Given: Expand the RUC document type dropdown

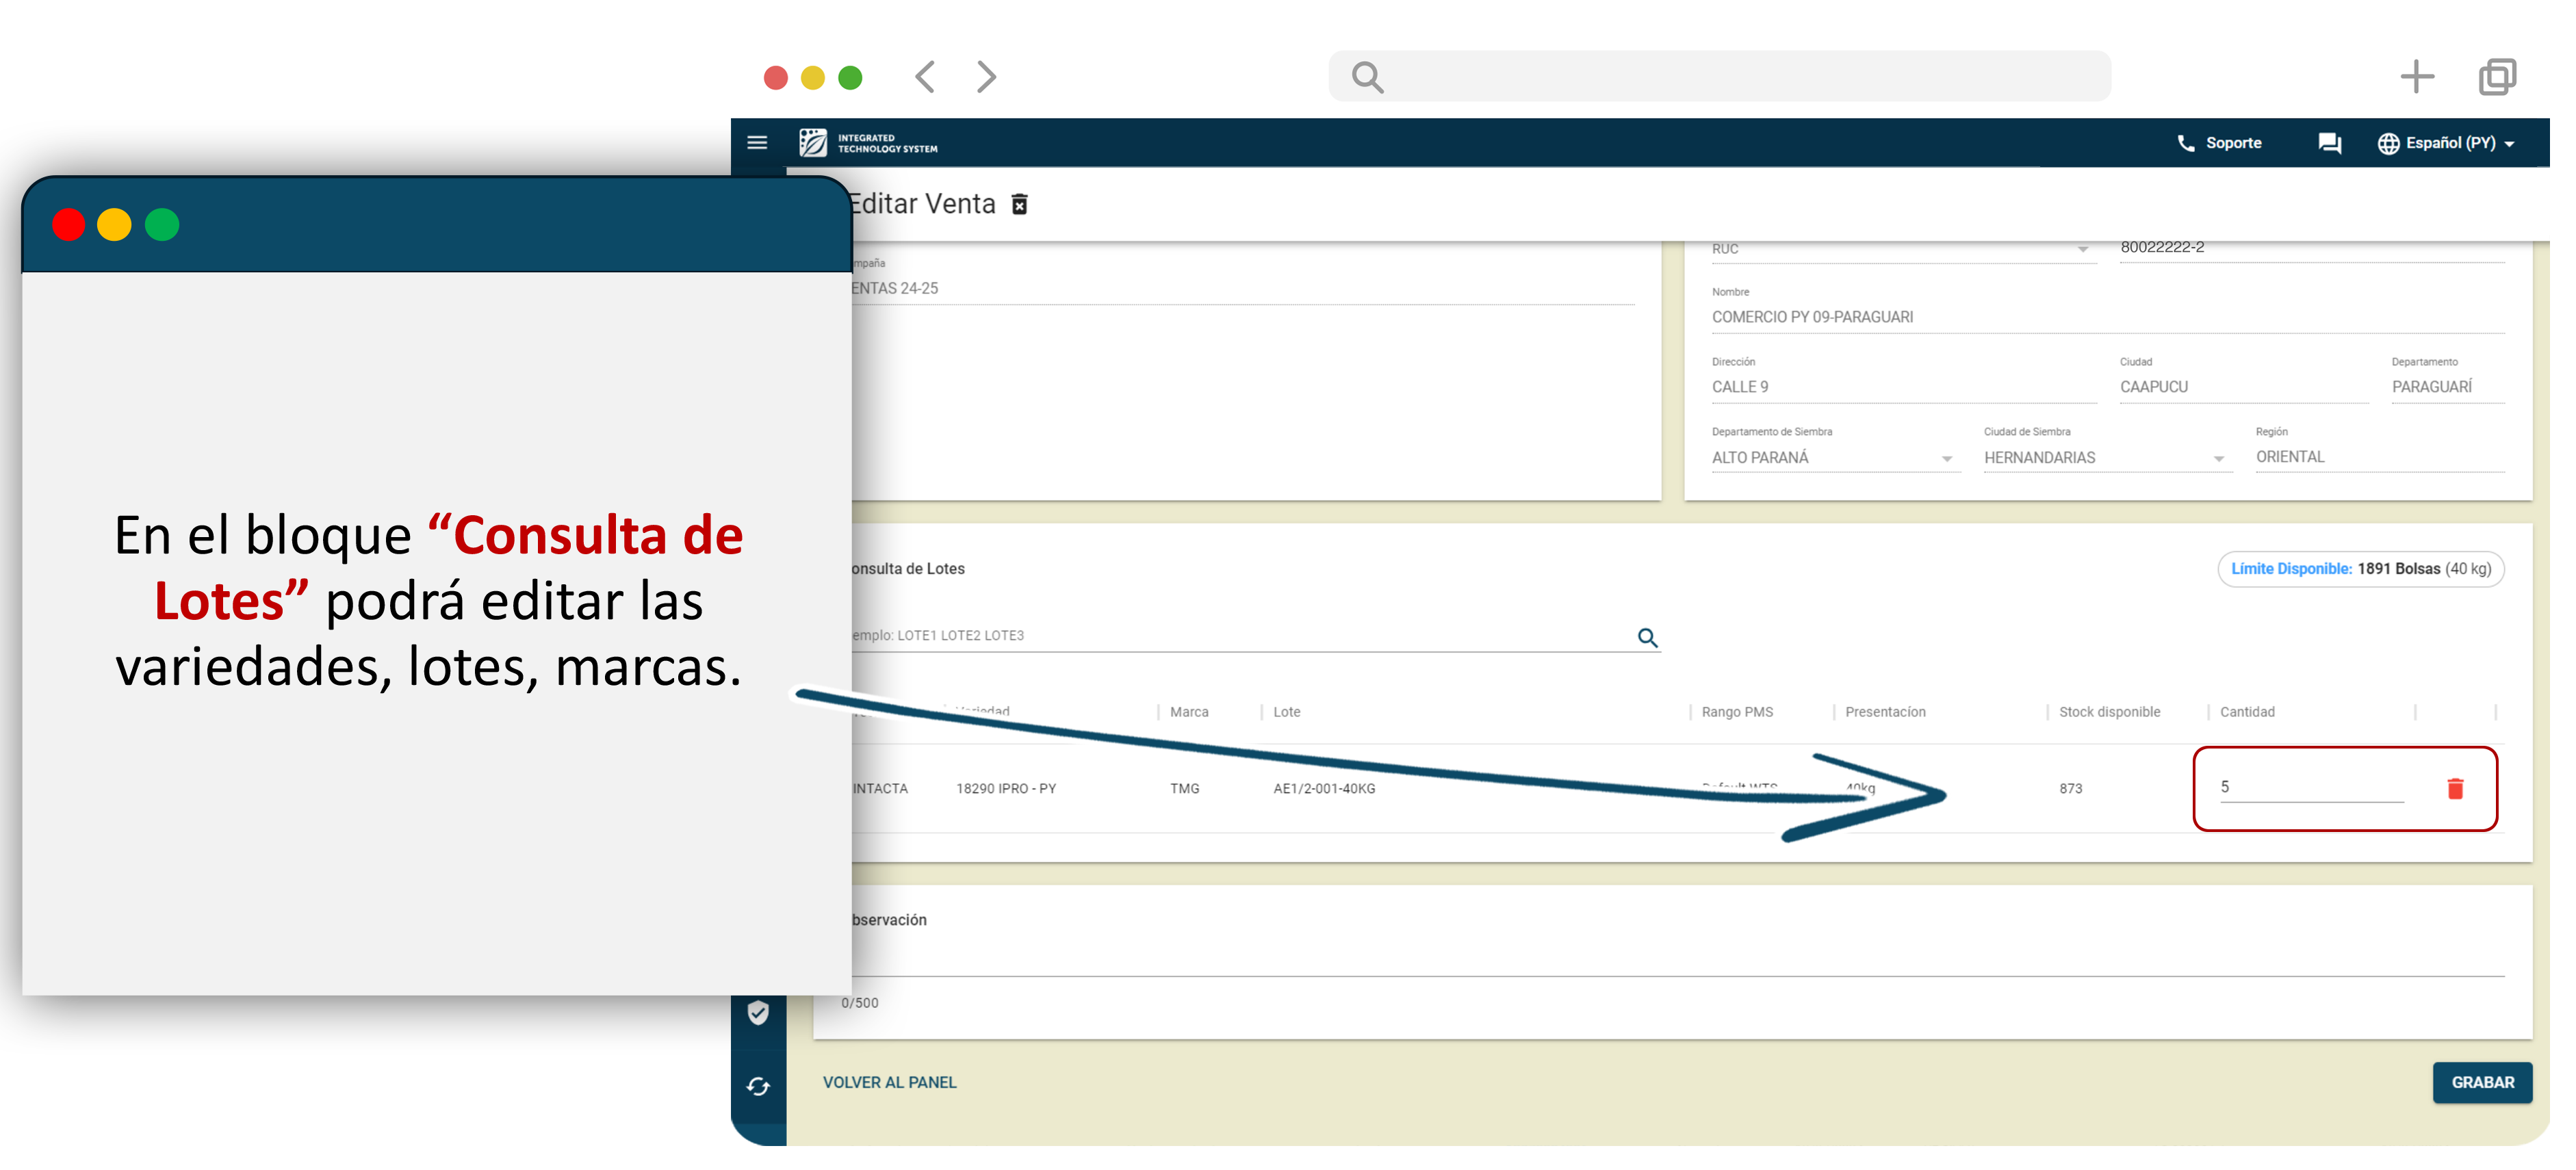Looking at the screenshot, I should point(2082,250).
